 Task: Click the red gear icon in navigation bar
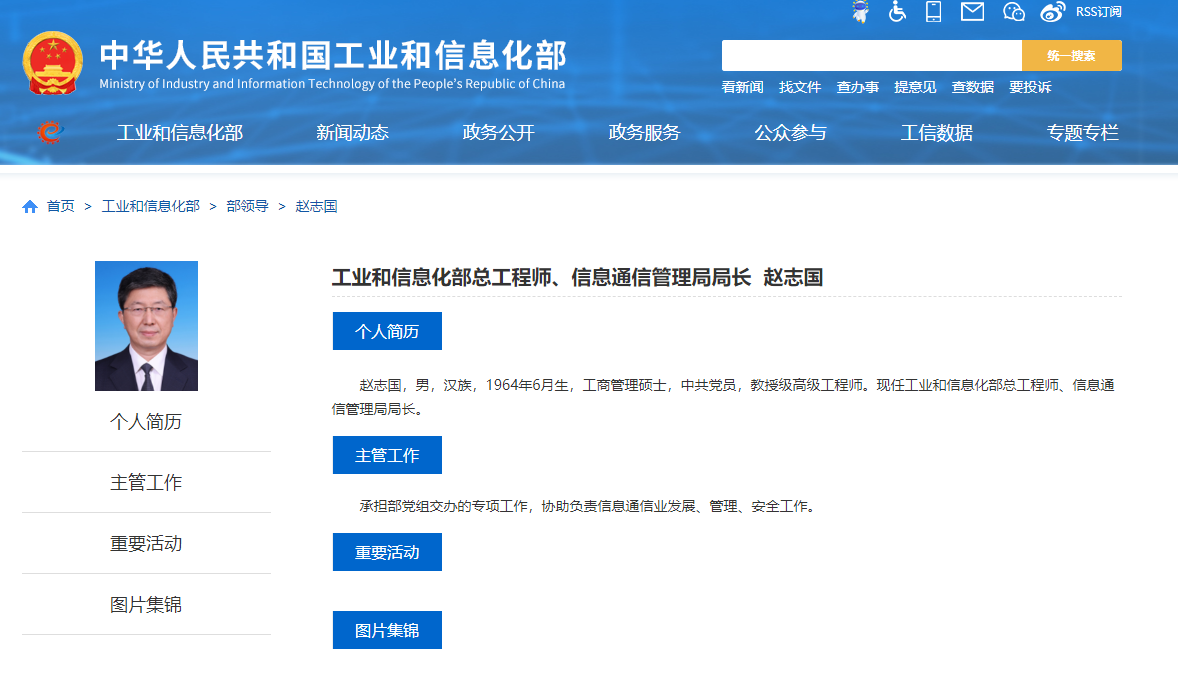coord(50,132)
